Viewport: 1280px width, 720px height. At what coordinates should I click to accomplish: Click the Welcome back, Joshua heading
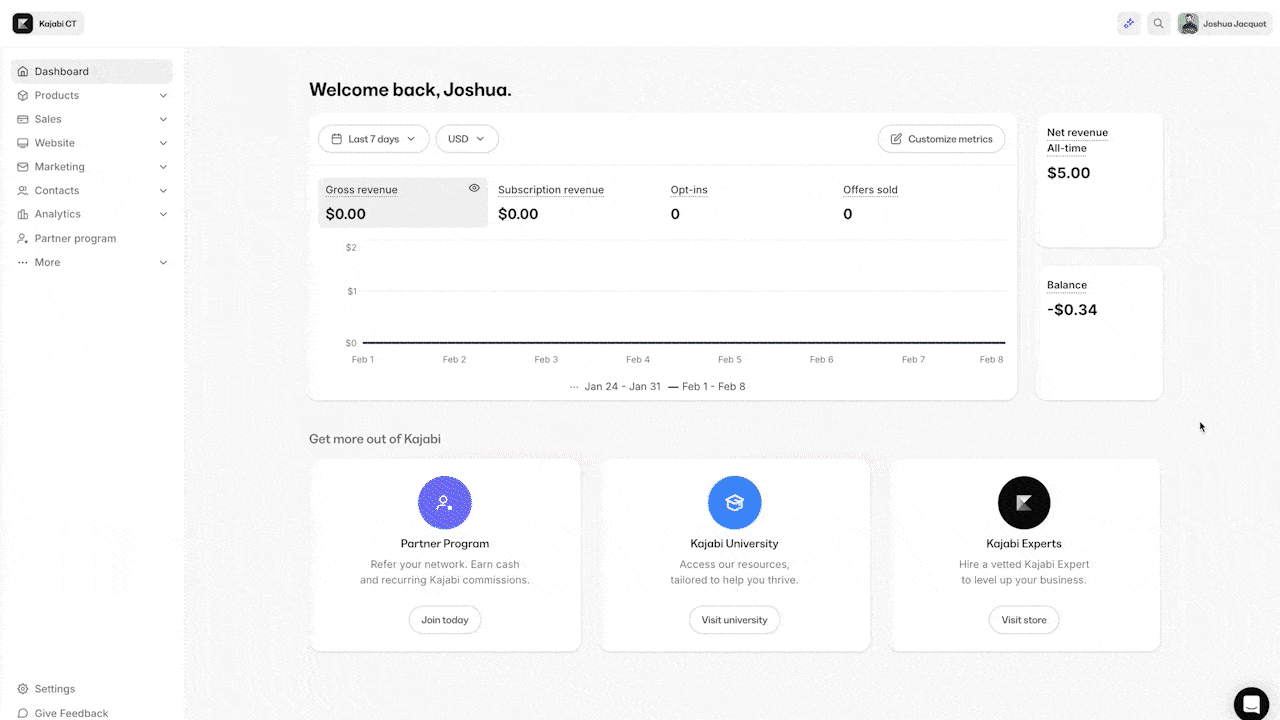click(x=410, y=90)
